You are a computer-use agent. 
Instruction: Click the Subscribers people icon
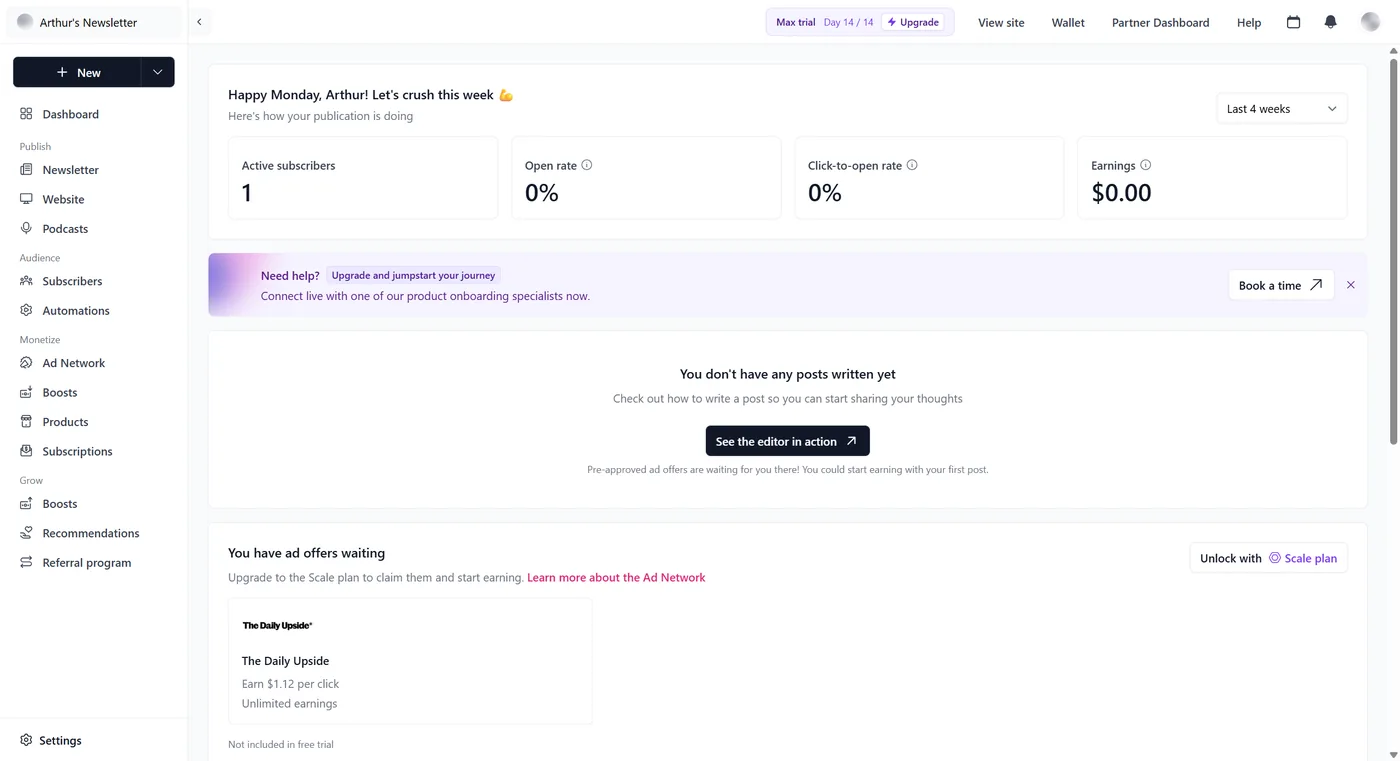(x=26, y=281)
